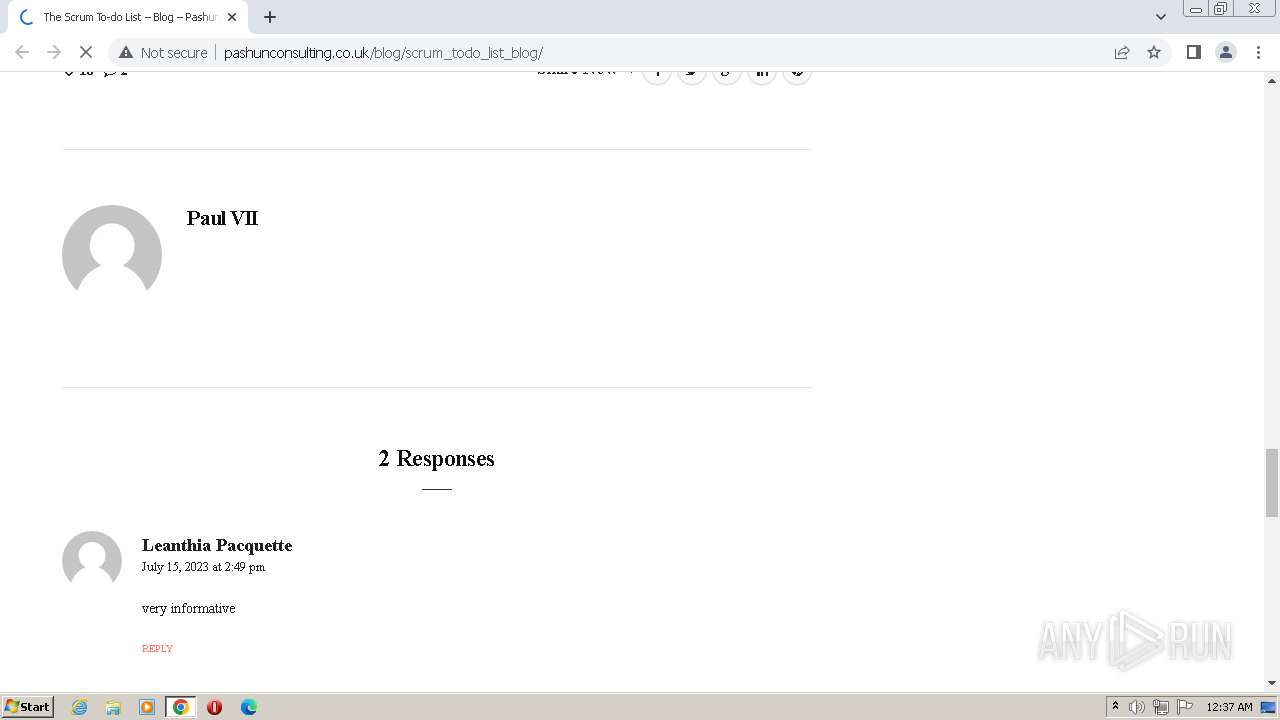Open the July 15, 2023 comment permalink
Image resolution: width=1280 pixels, height=720 pixels.
(x=203, y=567)
